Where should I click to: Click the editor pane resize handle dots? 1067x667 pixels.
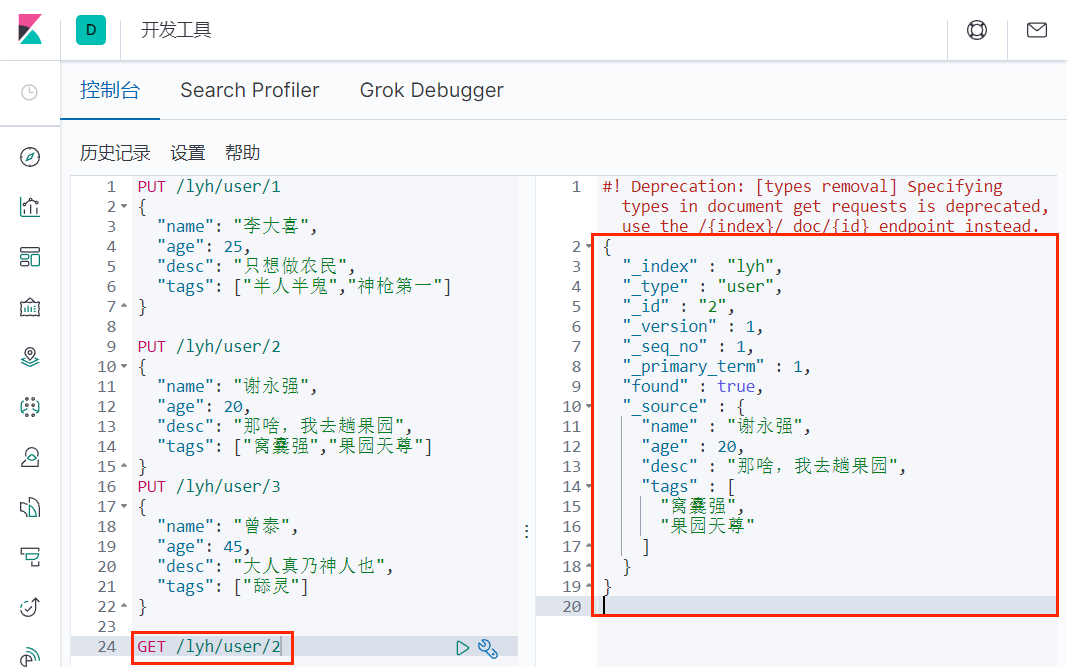coord(527,532)
